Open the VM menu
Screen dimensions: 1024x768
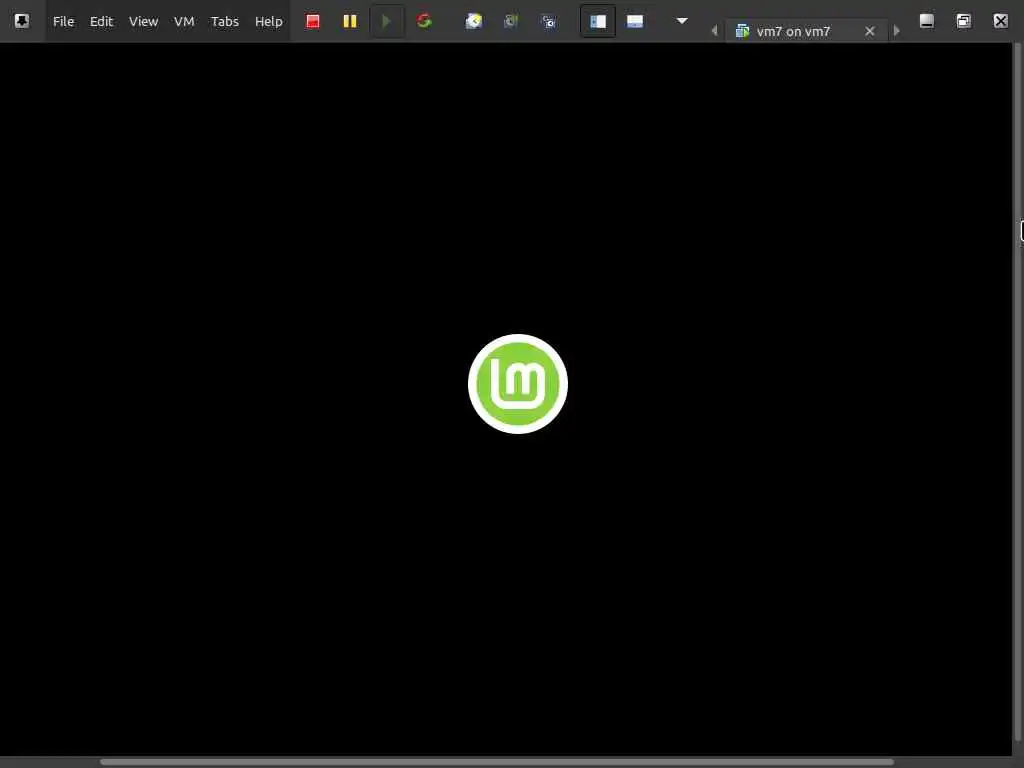(184, 22)
